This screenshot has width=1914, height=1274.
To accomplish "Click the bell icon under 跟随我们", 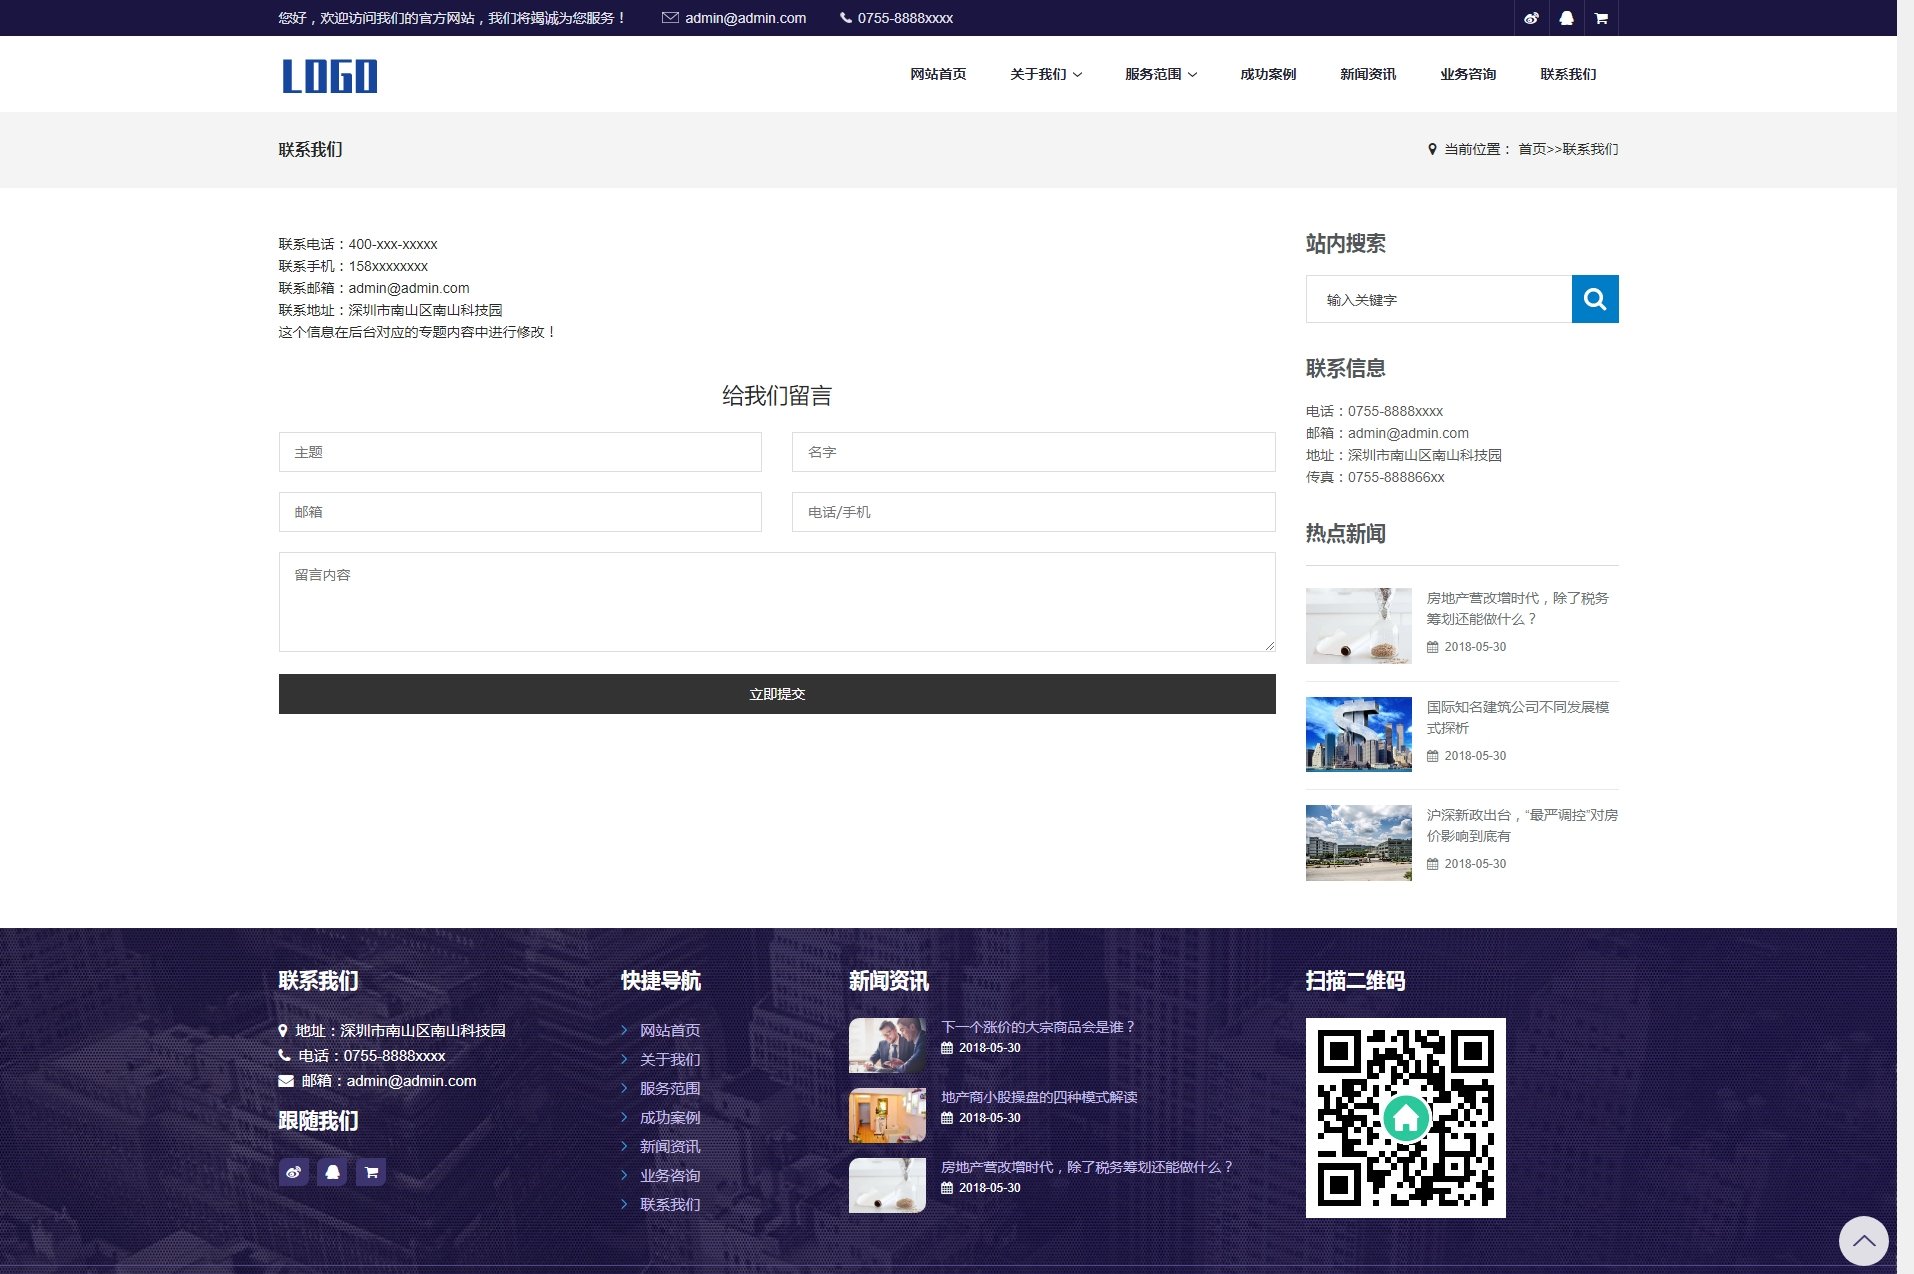I will point(332,1172).
